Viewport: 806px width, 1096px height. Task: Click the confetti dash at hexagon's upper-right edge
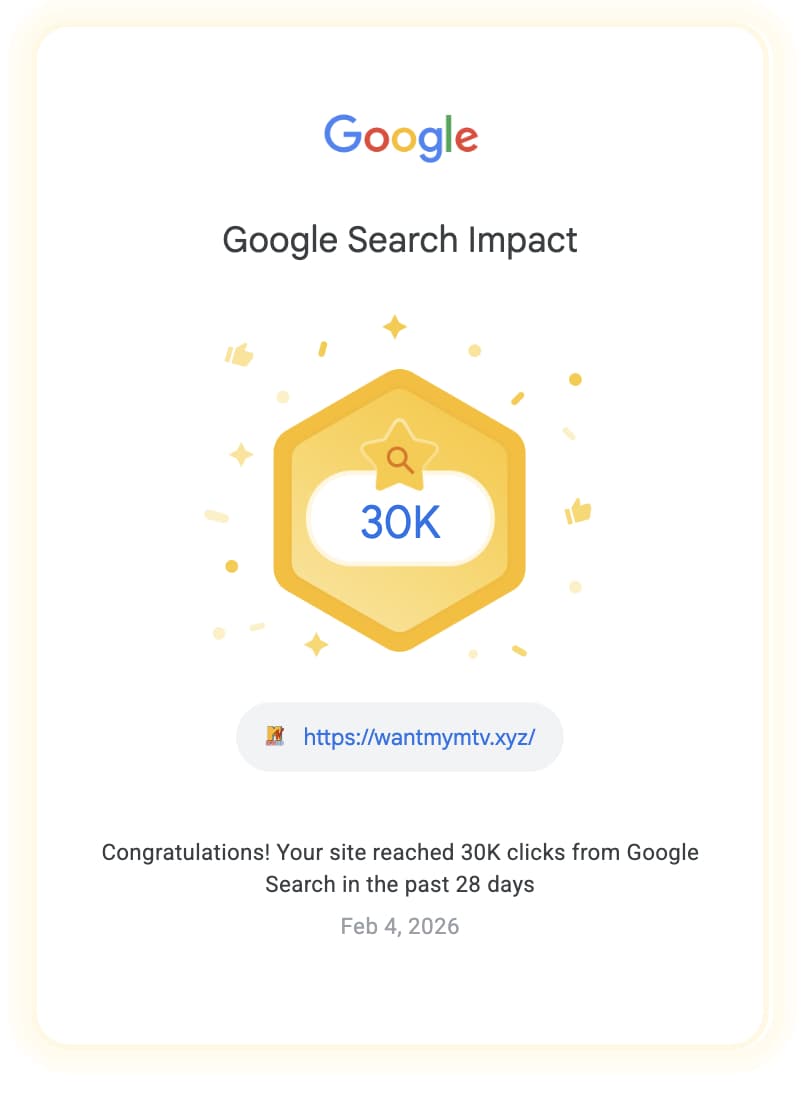[x=517, y=398]
